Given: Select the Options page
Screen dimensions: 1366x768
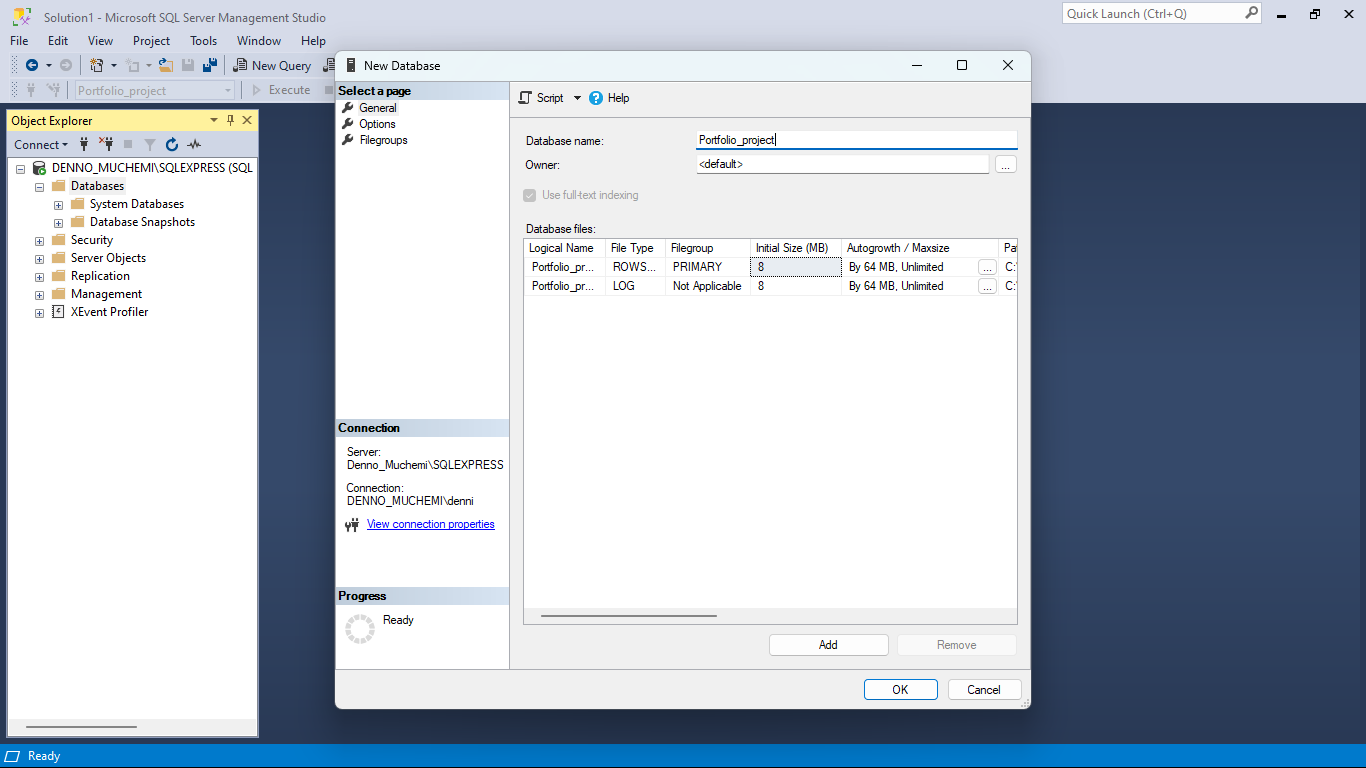Looking at the screenshot, I should click(378, 124).
